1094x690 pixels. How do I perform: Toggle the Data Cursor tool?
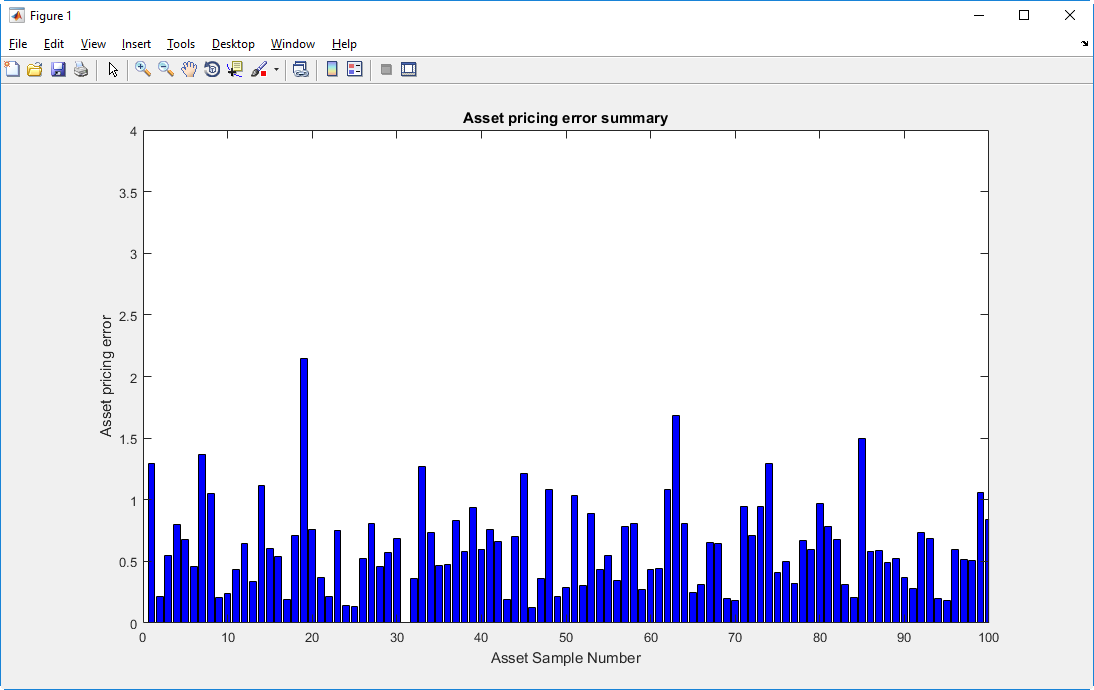[235, 70]
